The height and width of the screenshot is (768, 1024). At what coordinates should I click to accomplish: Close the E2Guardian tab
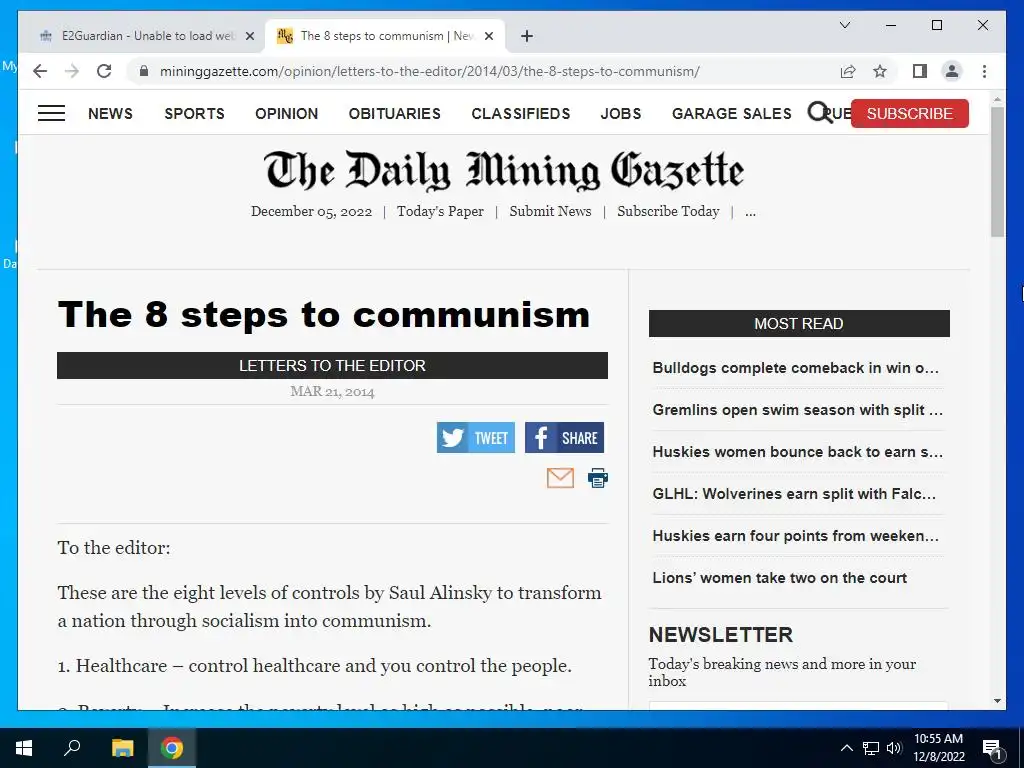pos(249,36)
